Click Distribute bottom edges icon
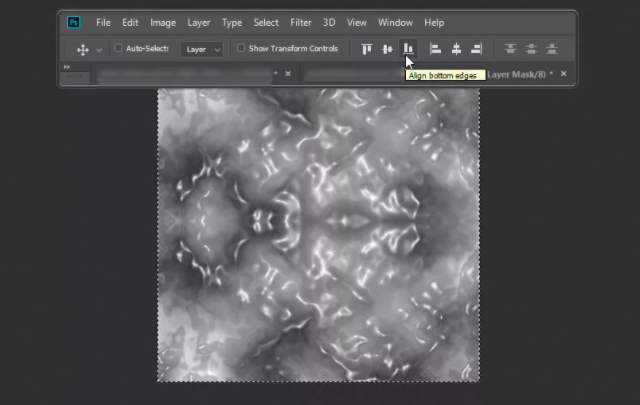 (552, 49)
